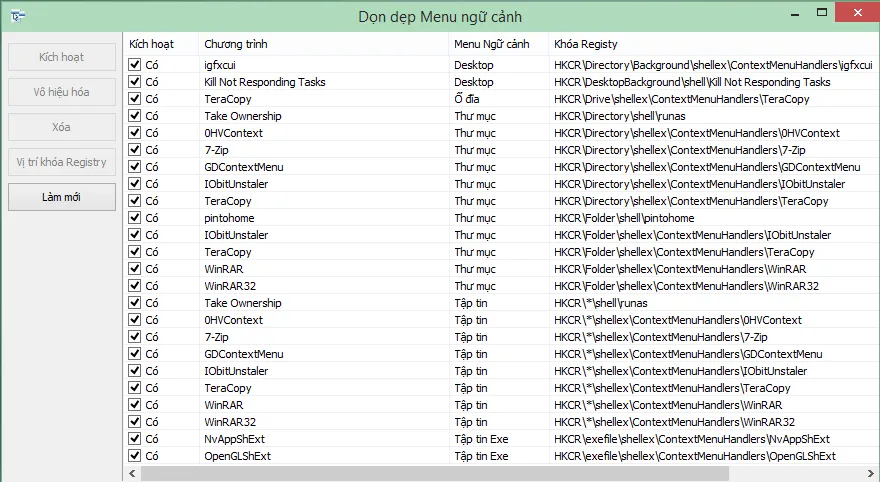Screen dimensions: 880x482
Task: Sort by Chương trình column header
Action: pos(323,44)
